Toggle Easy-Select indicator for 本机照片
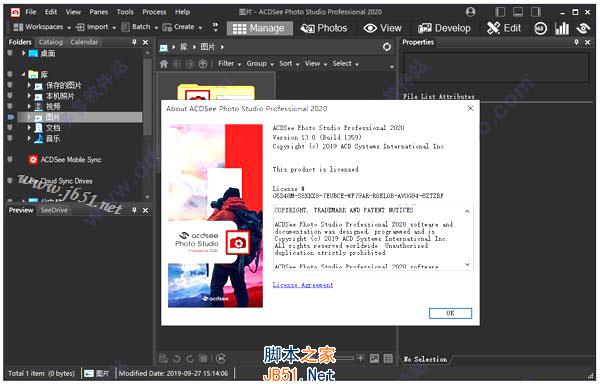Viewport: 600px width, 384px height. [x=10, y=96]
